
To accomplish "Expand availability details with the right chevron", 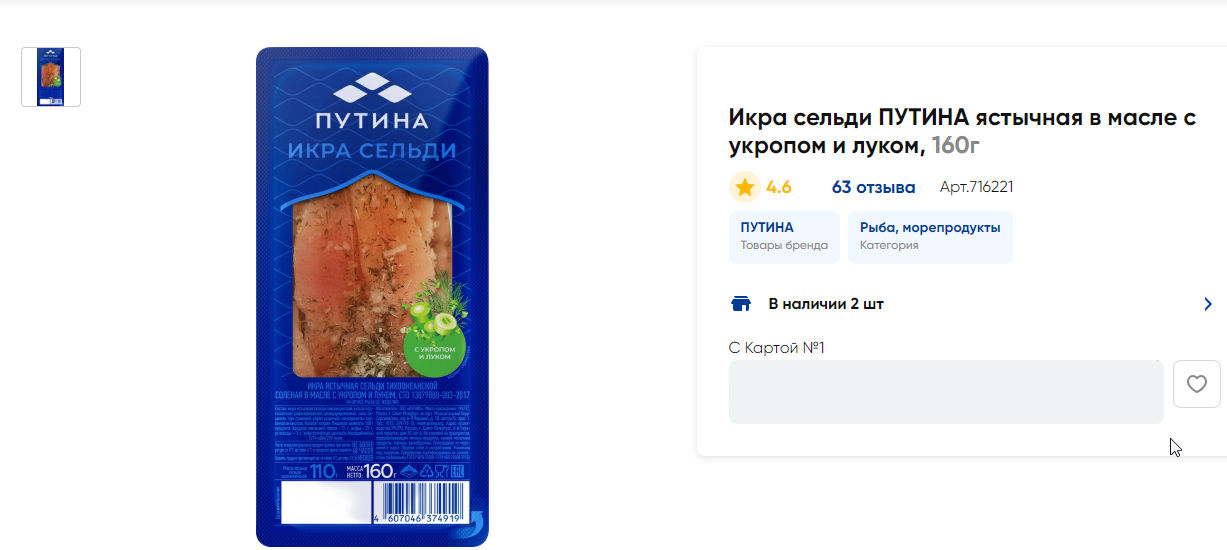I will (1208, 304).
